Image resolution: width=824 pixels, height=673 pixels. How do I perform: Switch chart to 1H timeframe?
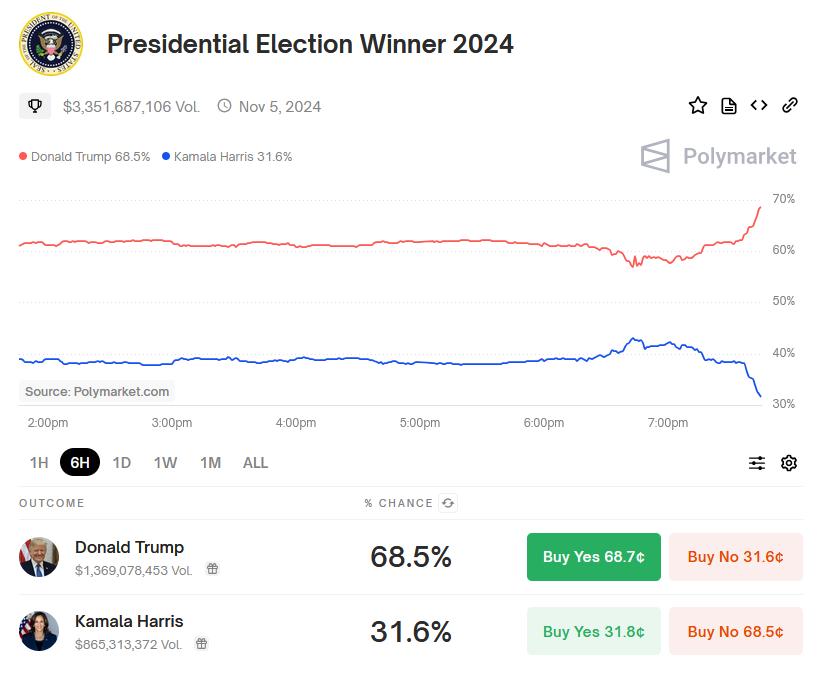[39, 463]
